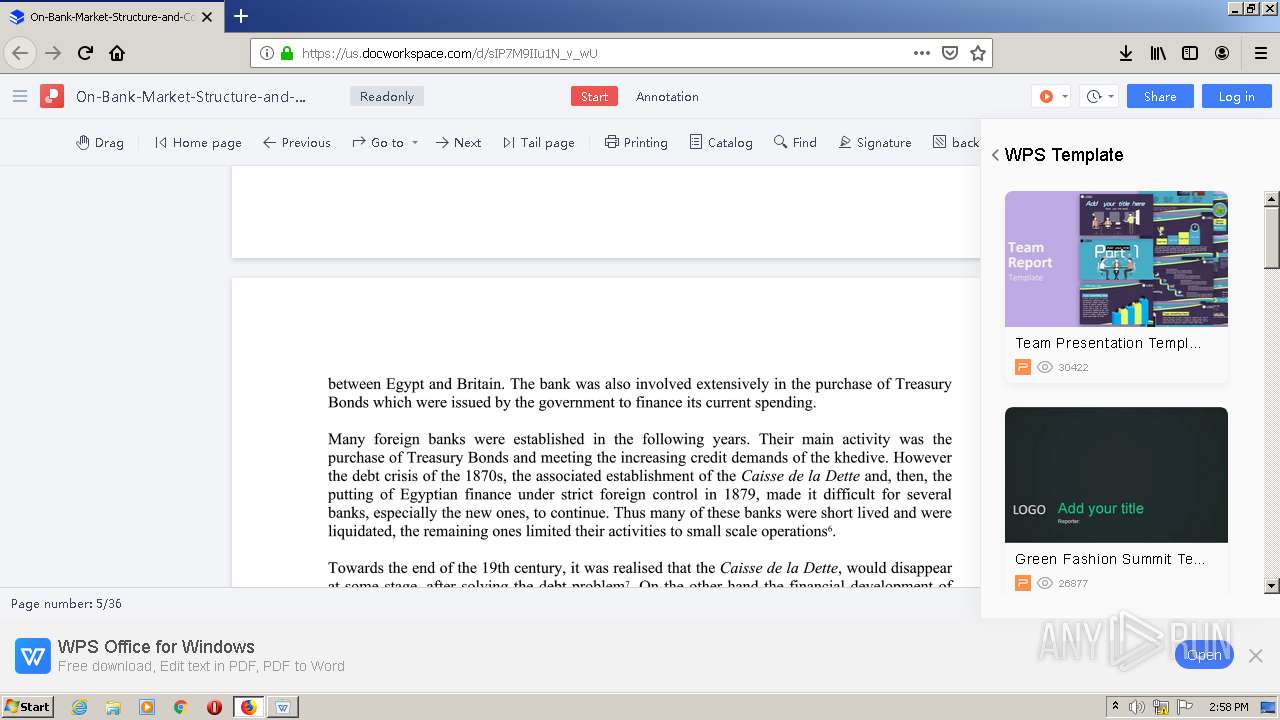Click the red WPS PDF logo icon
The width and height of the screenshot is (1280, 720).
point(52,96)
